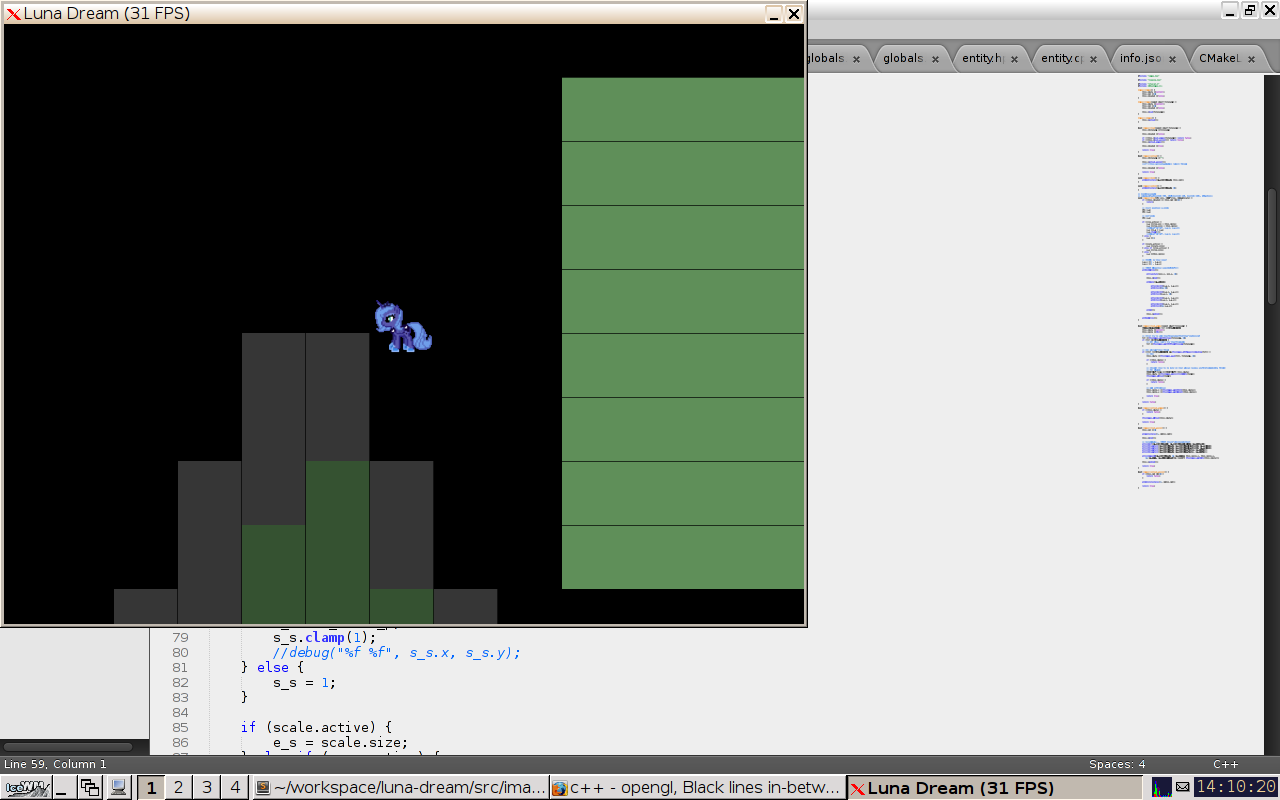This screenshot has width=1280, height=800.
Task: Restore the editor window size
Action: [1250, 10]
